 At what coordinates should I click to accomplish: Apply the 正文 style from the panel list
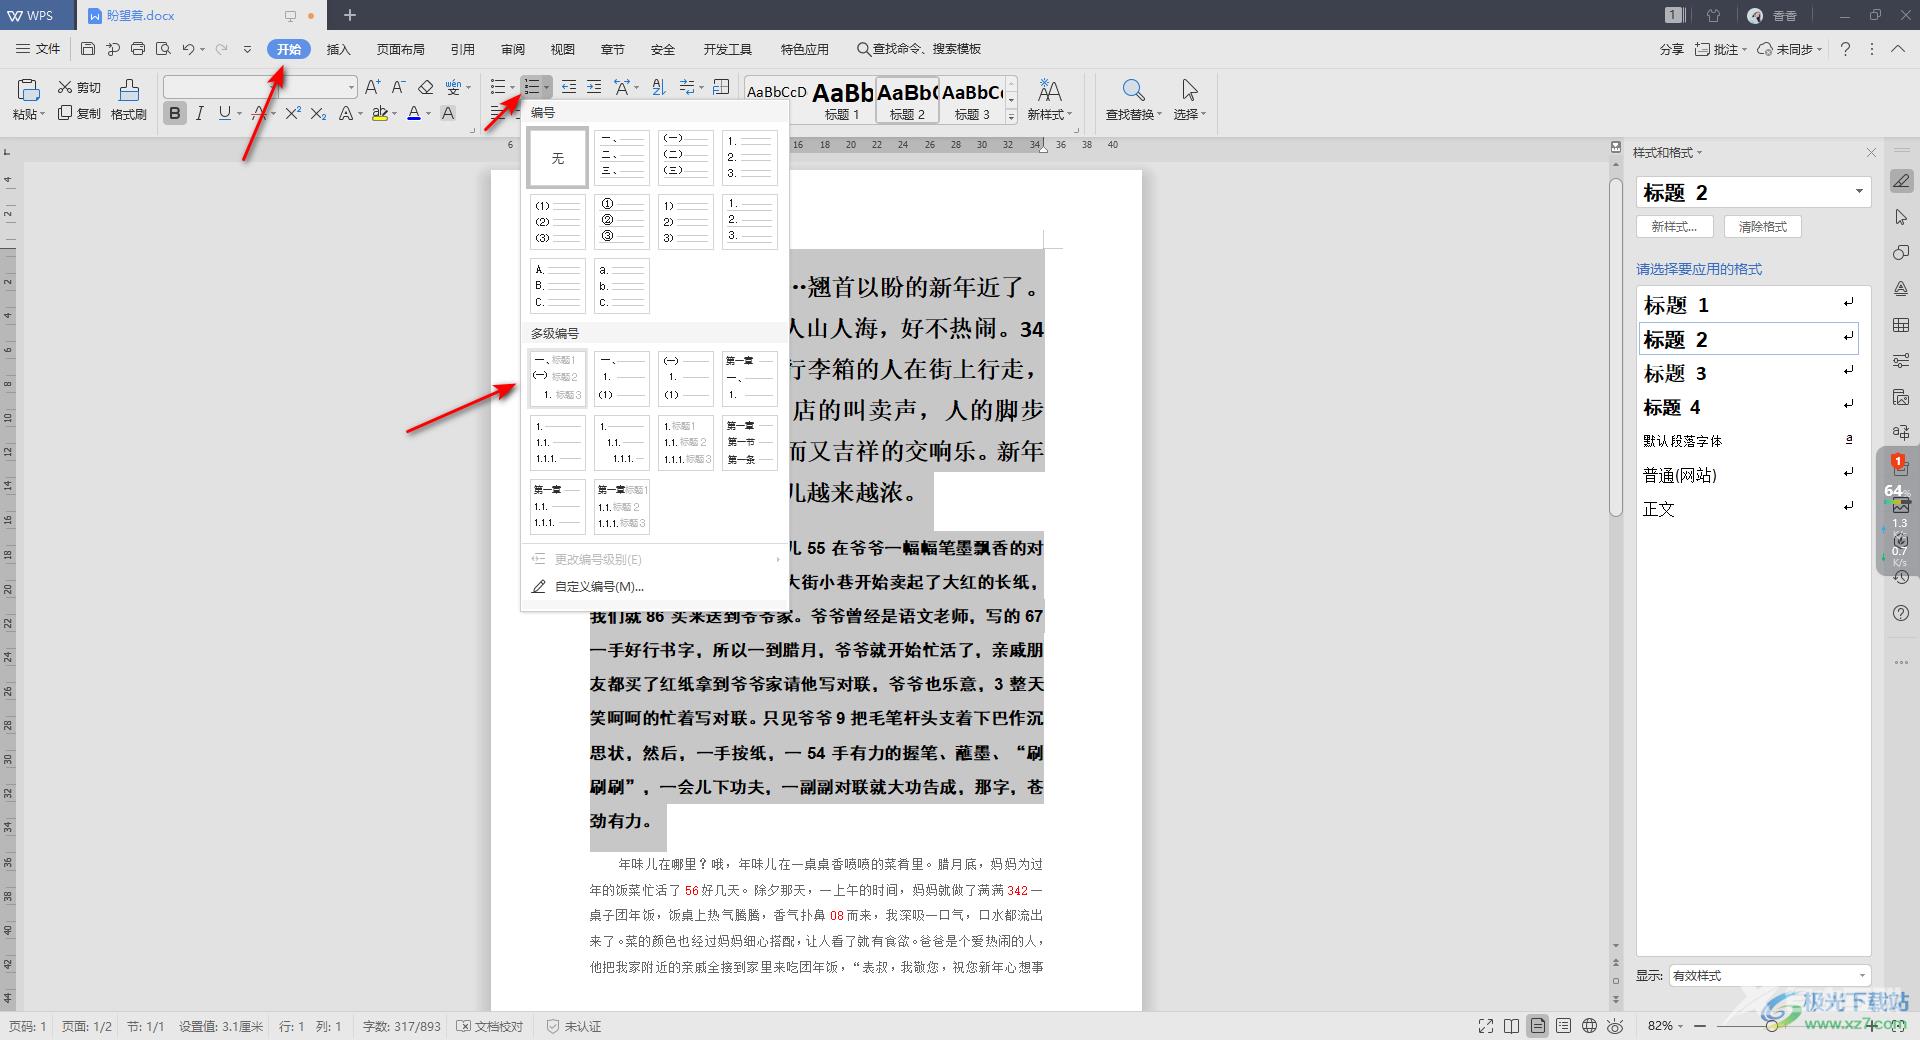[x=1748, y=509]
